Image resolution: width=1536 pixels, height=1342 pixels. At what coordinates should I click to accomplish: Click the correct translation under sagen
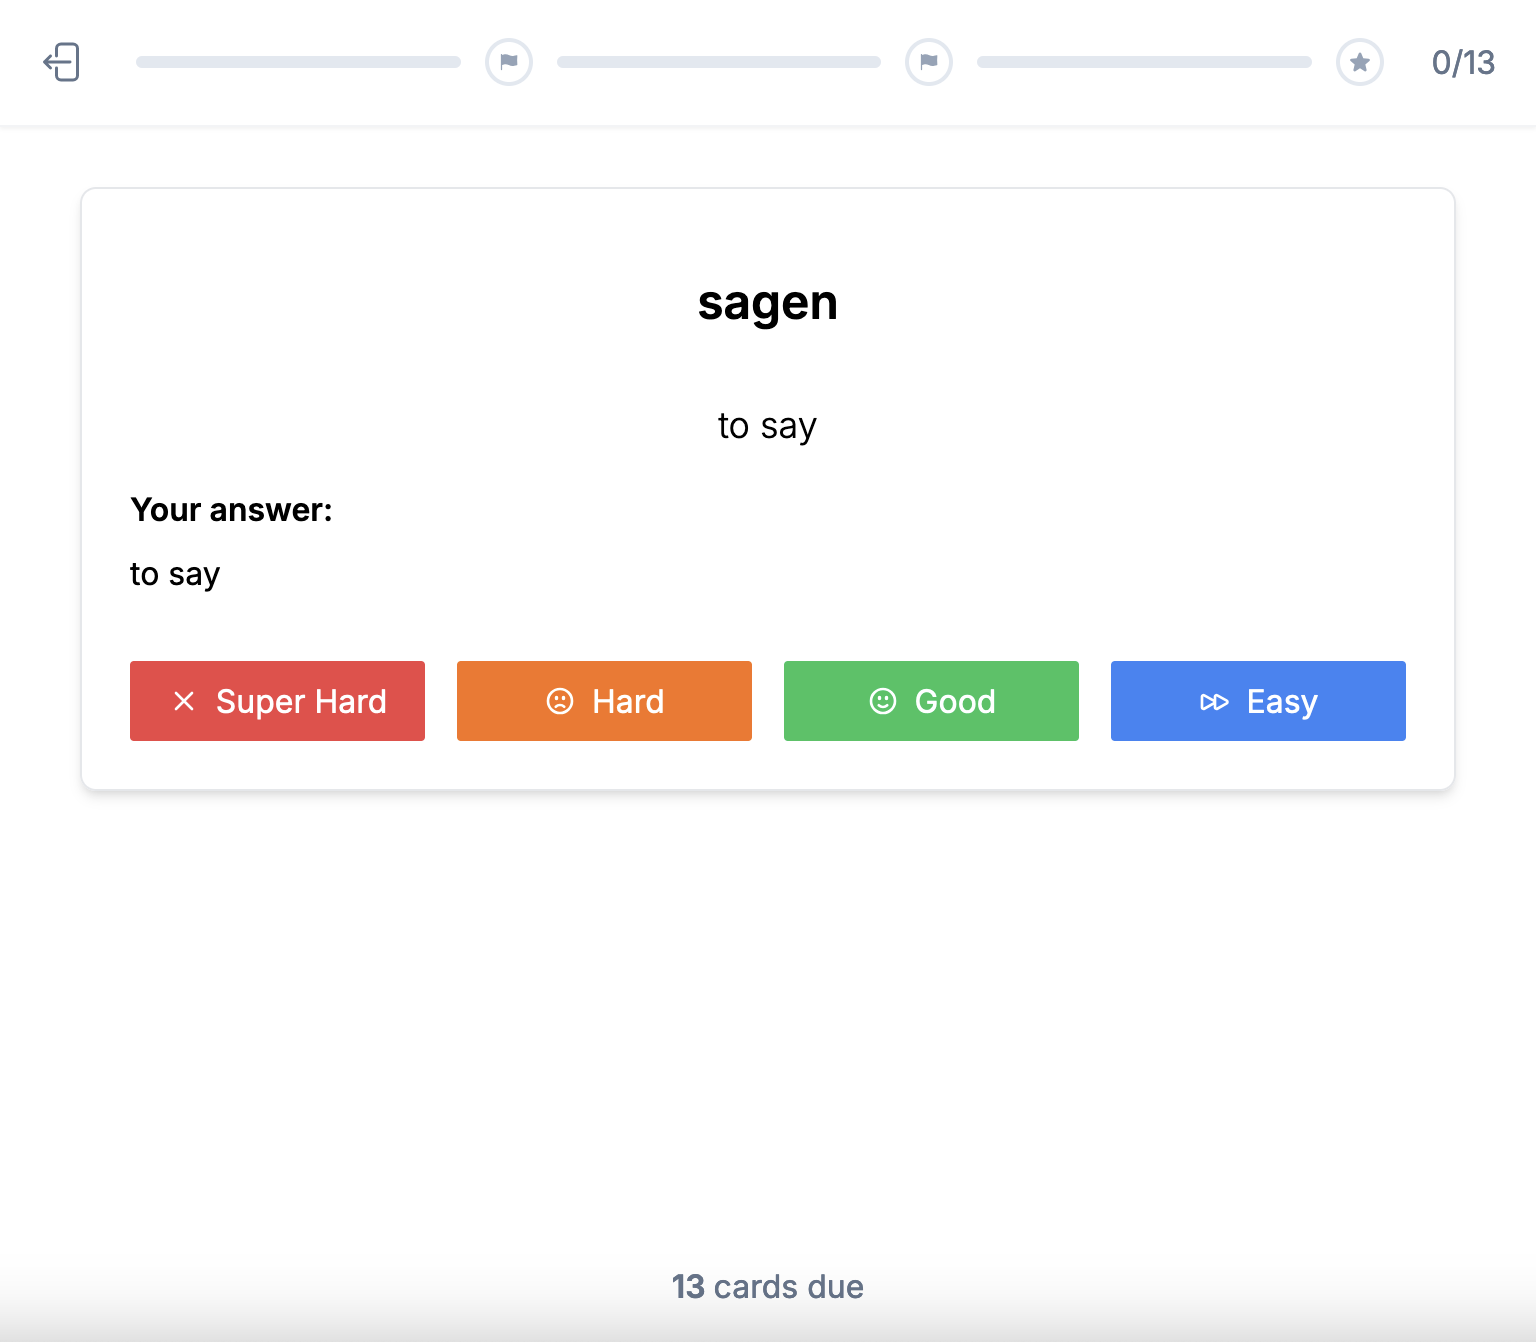(768, 427)
